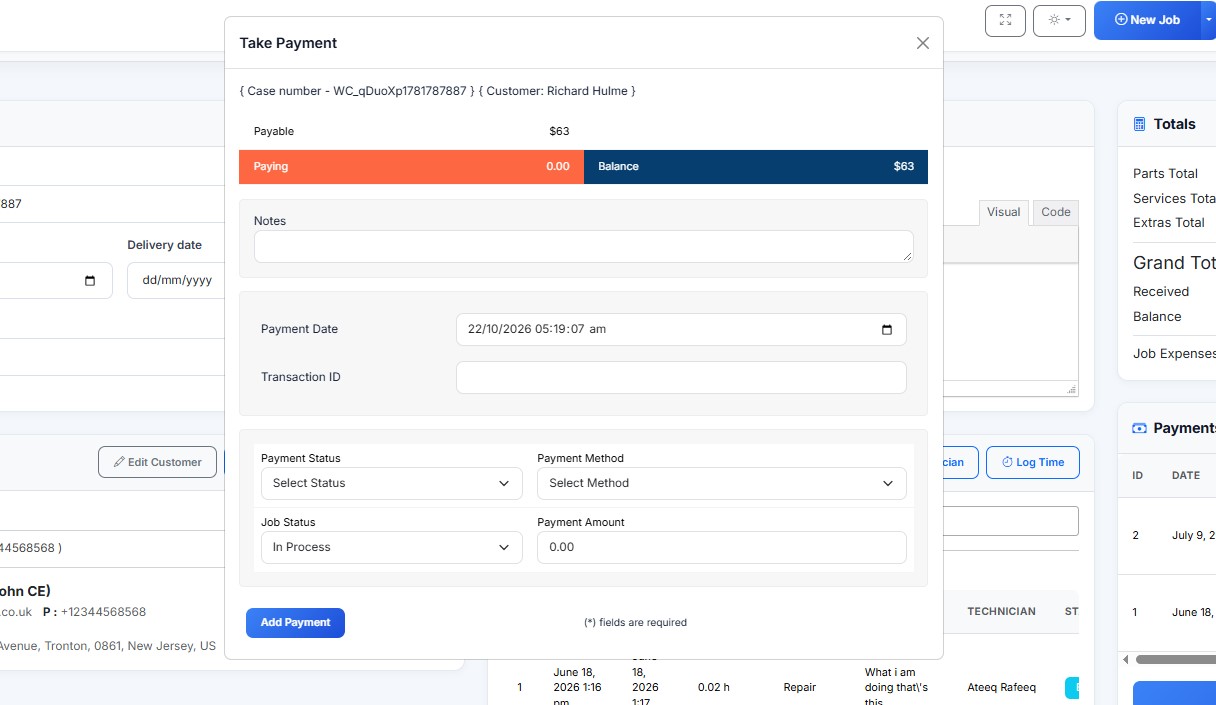
Task: Open Payment Date calendar picker icon
Action: tap(887, 330)
